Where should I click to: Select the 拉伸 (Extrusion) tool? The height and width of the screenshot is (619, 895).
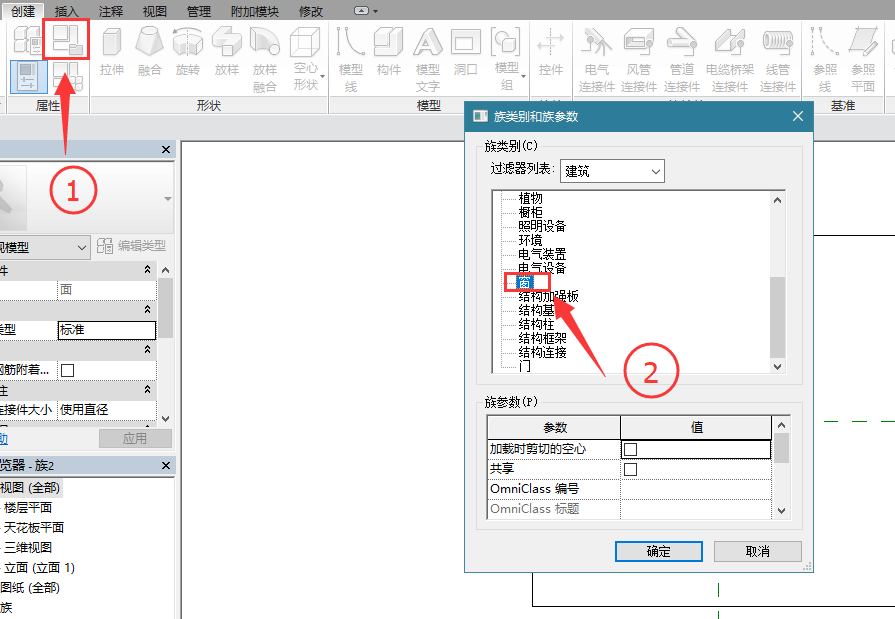click(111, 52)
